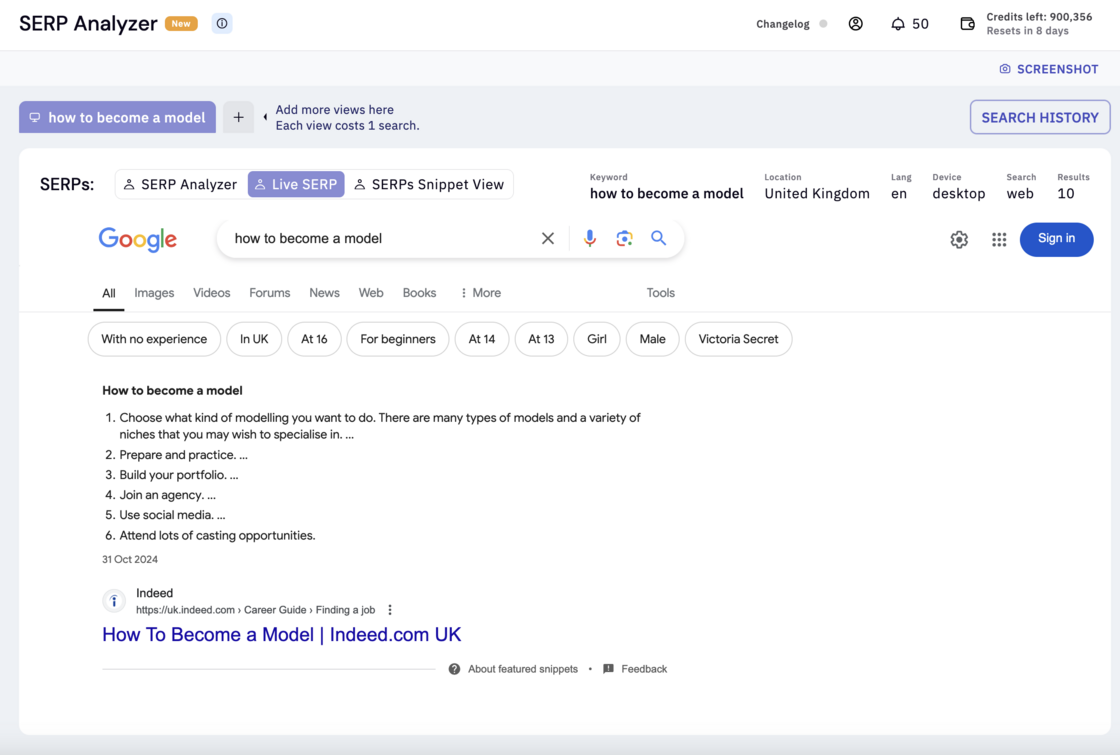Click 'Credits left: 900,356' text

tap(1039, 17)
